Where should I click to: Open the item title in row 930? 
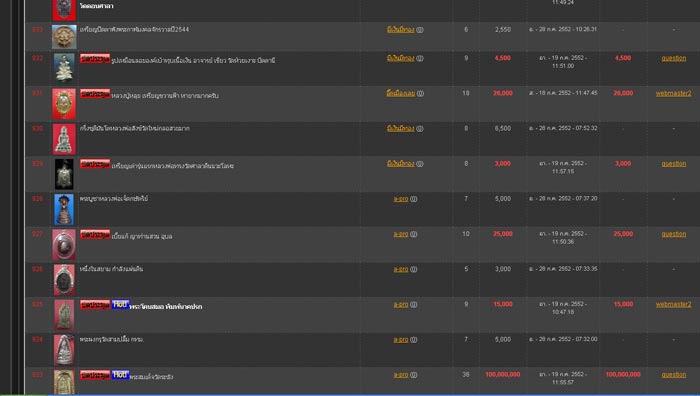coord(134,128)
